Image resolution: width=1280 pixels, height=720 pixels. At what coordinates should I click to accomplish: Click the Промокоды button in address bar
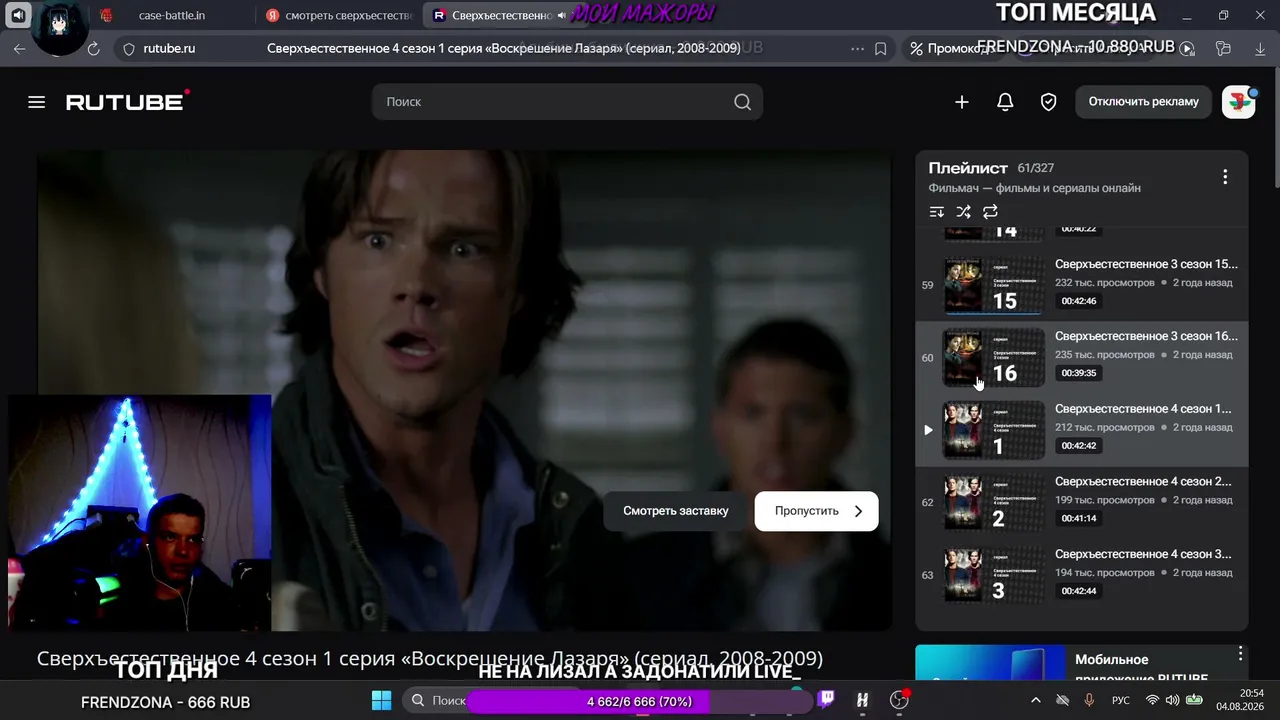pos(951,48)
